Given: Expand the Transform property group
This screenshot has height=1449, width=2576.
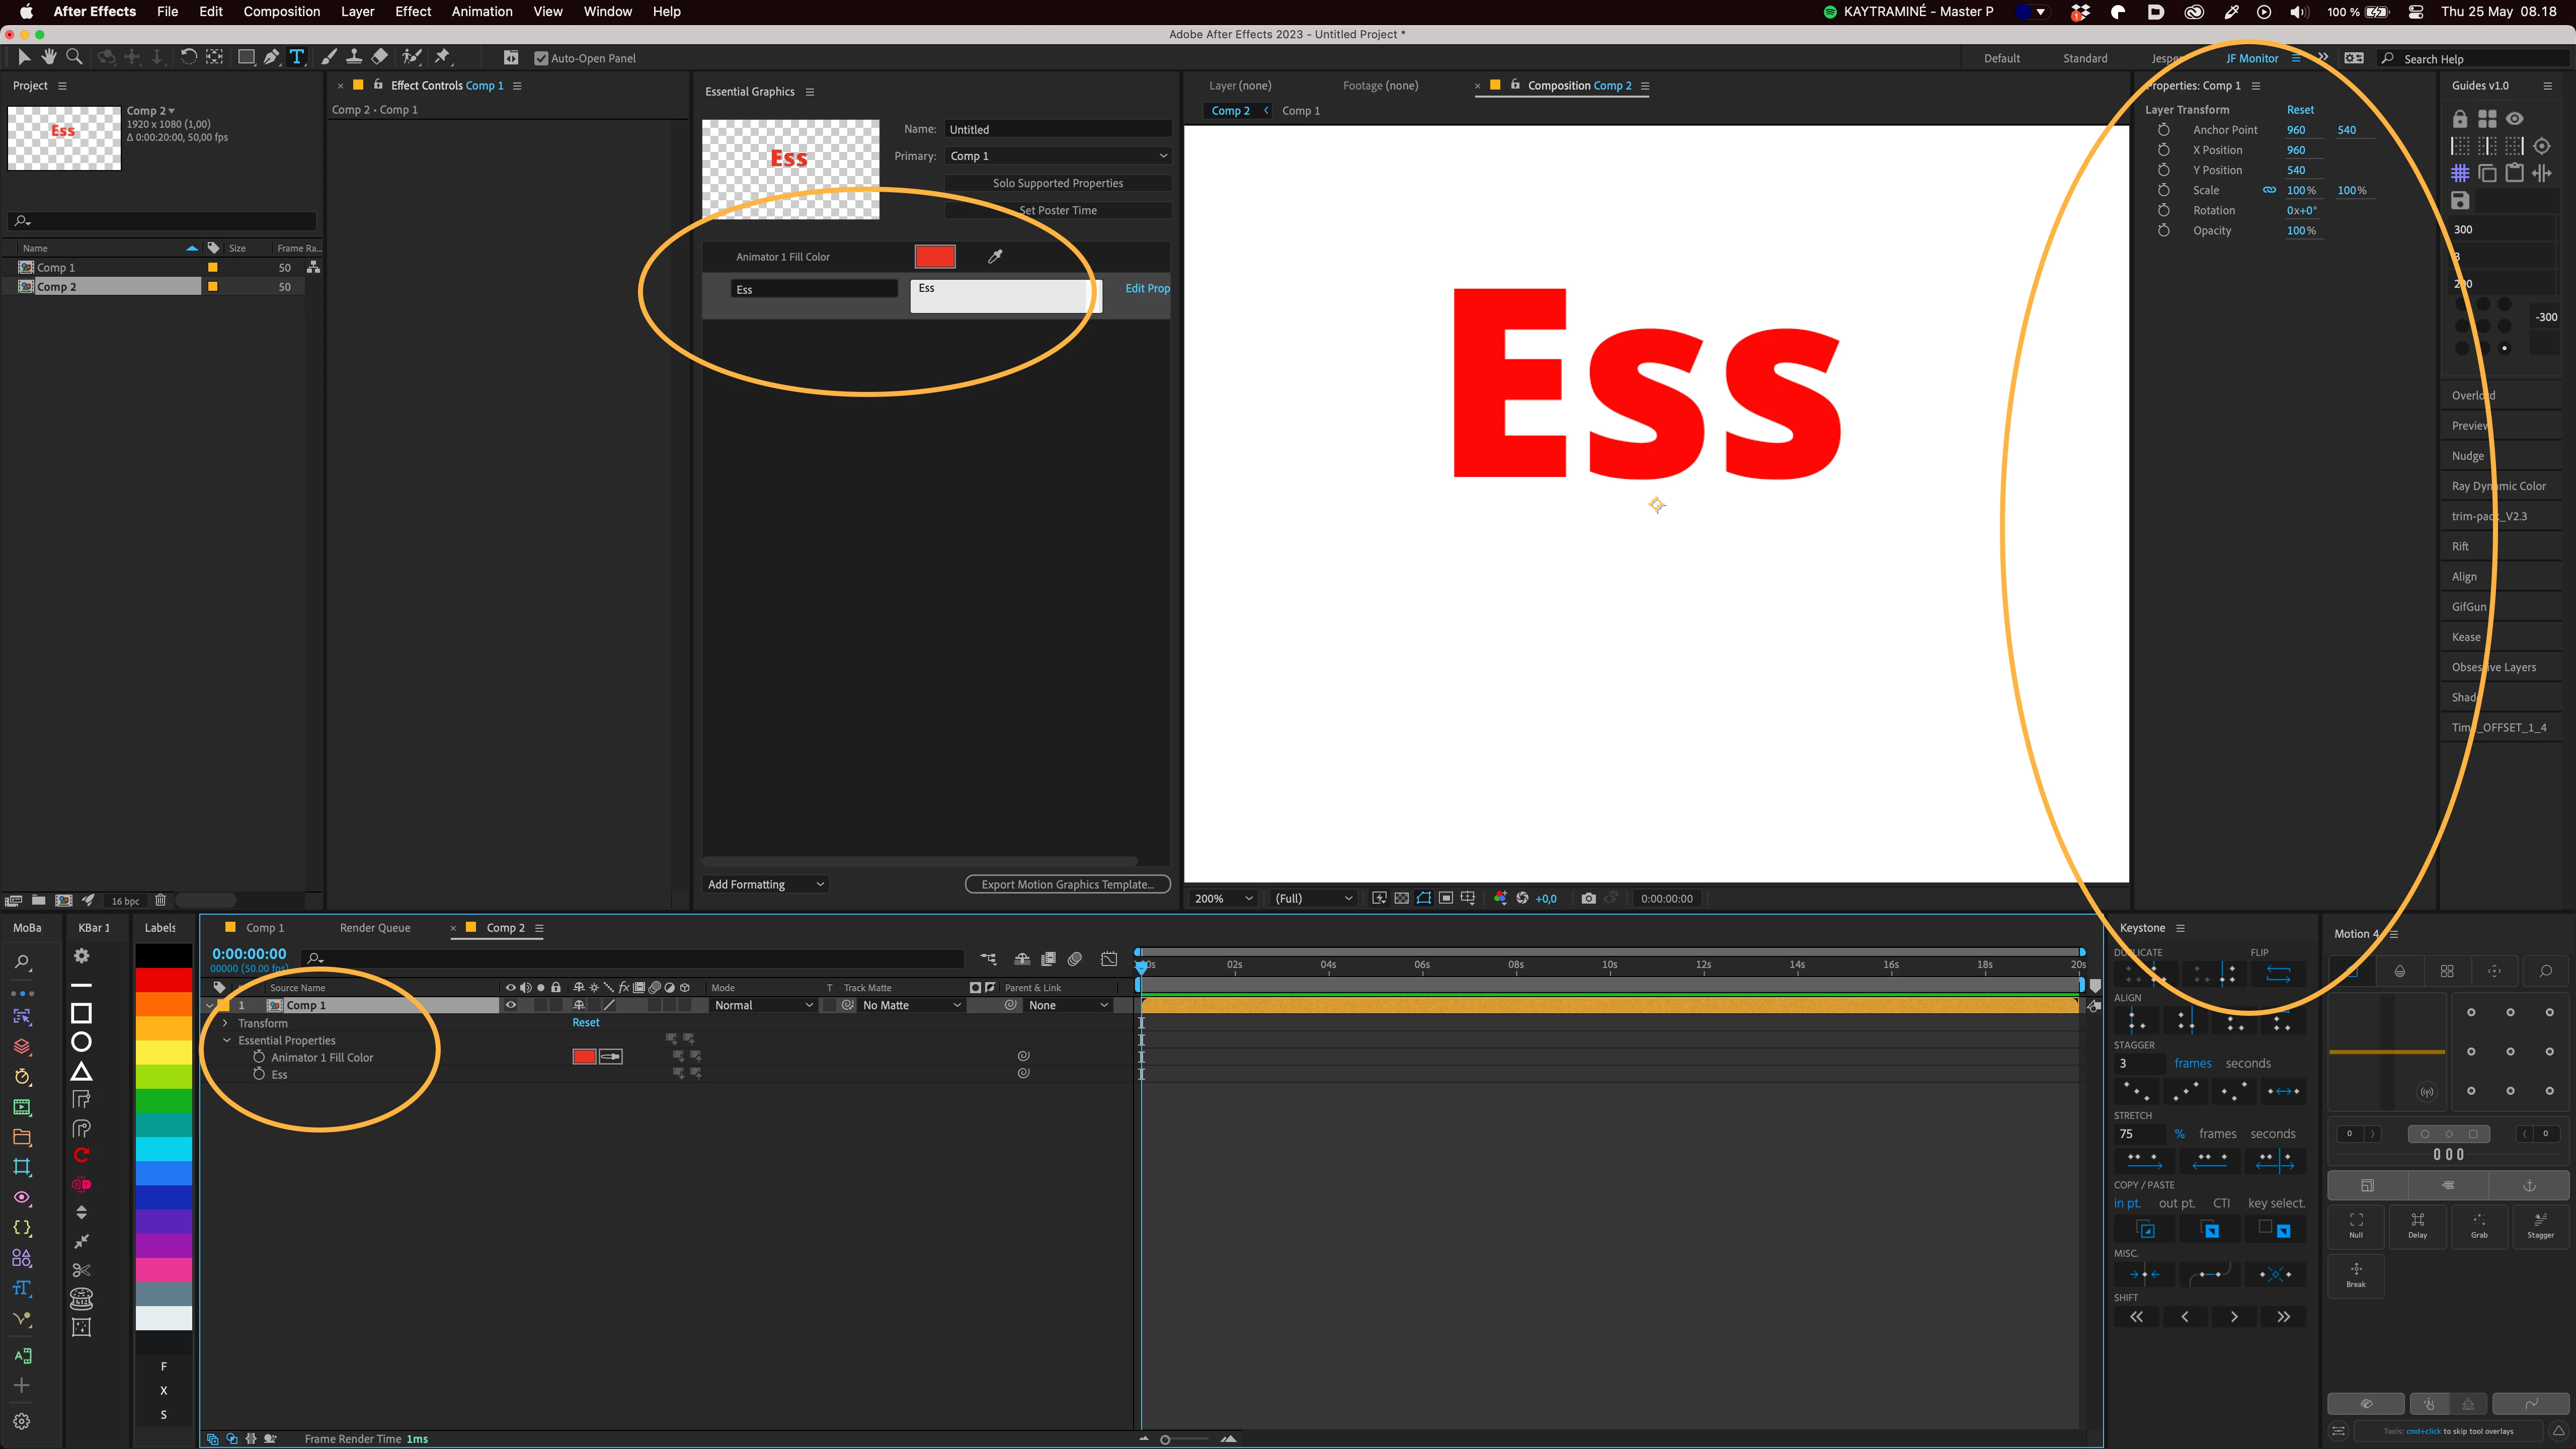Looking at the screenshot, I should (226, 1023).
